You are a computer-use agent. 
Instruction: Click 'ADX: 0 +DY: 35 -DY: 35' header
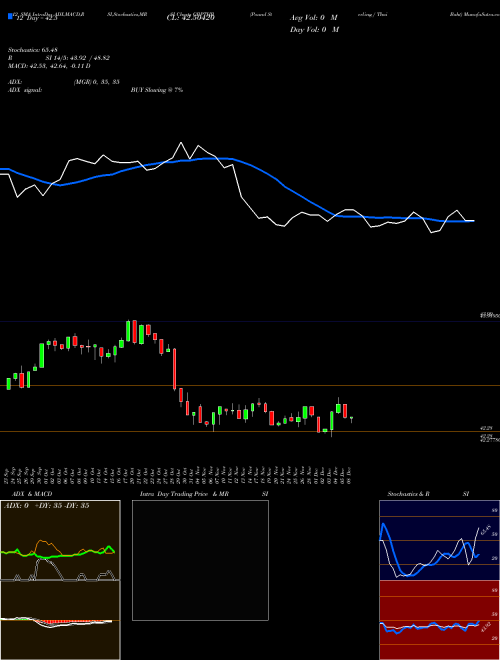click(x=46, y=506)
